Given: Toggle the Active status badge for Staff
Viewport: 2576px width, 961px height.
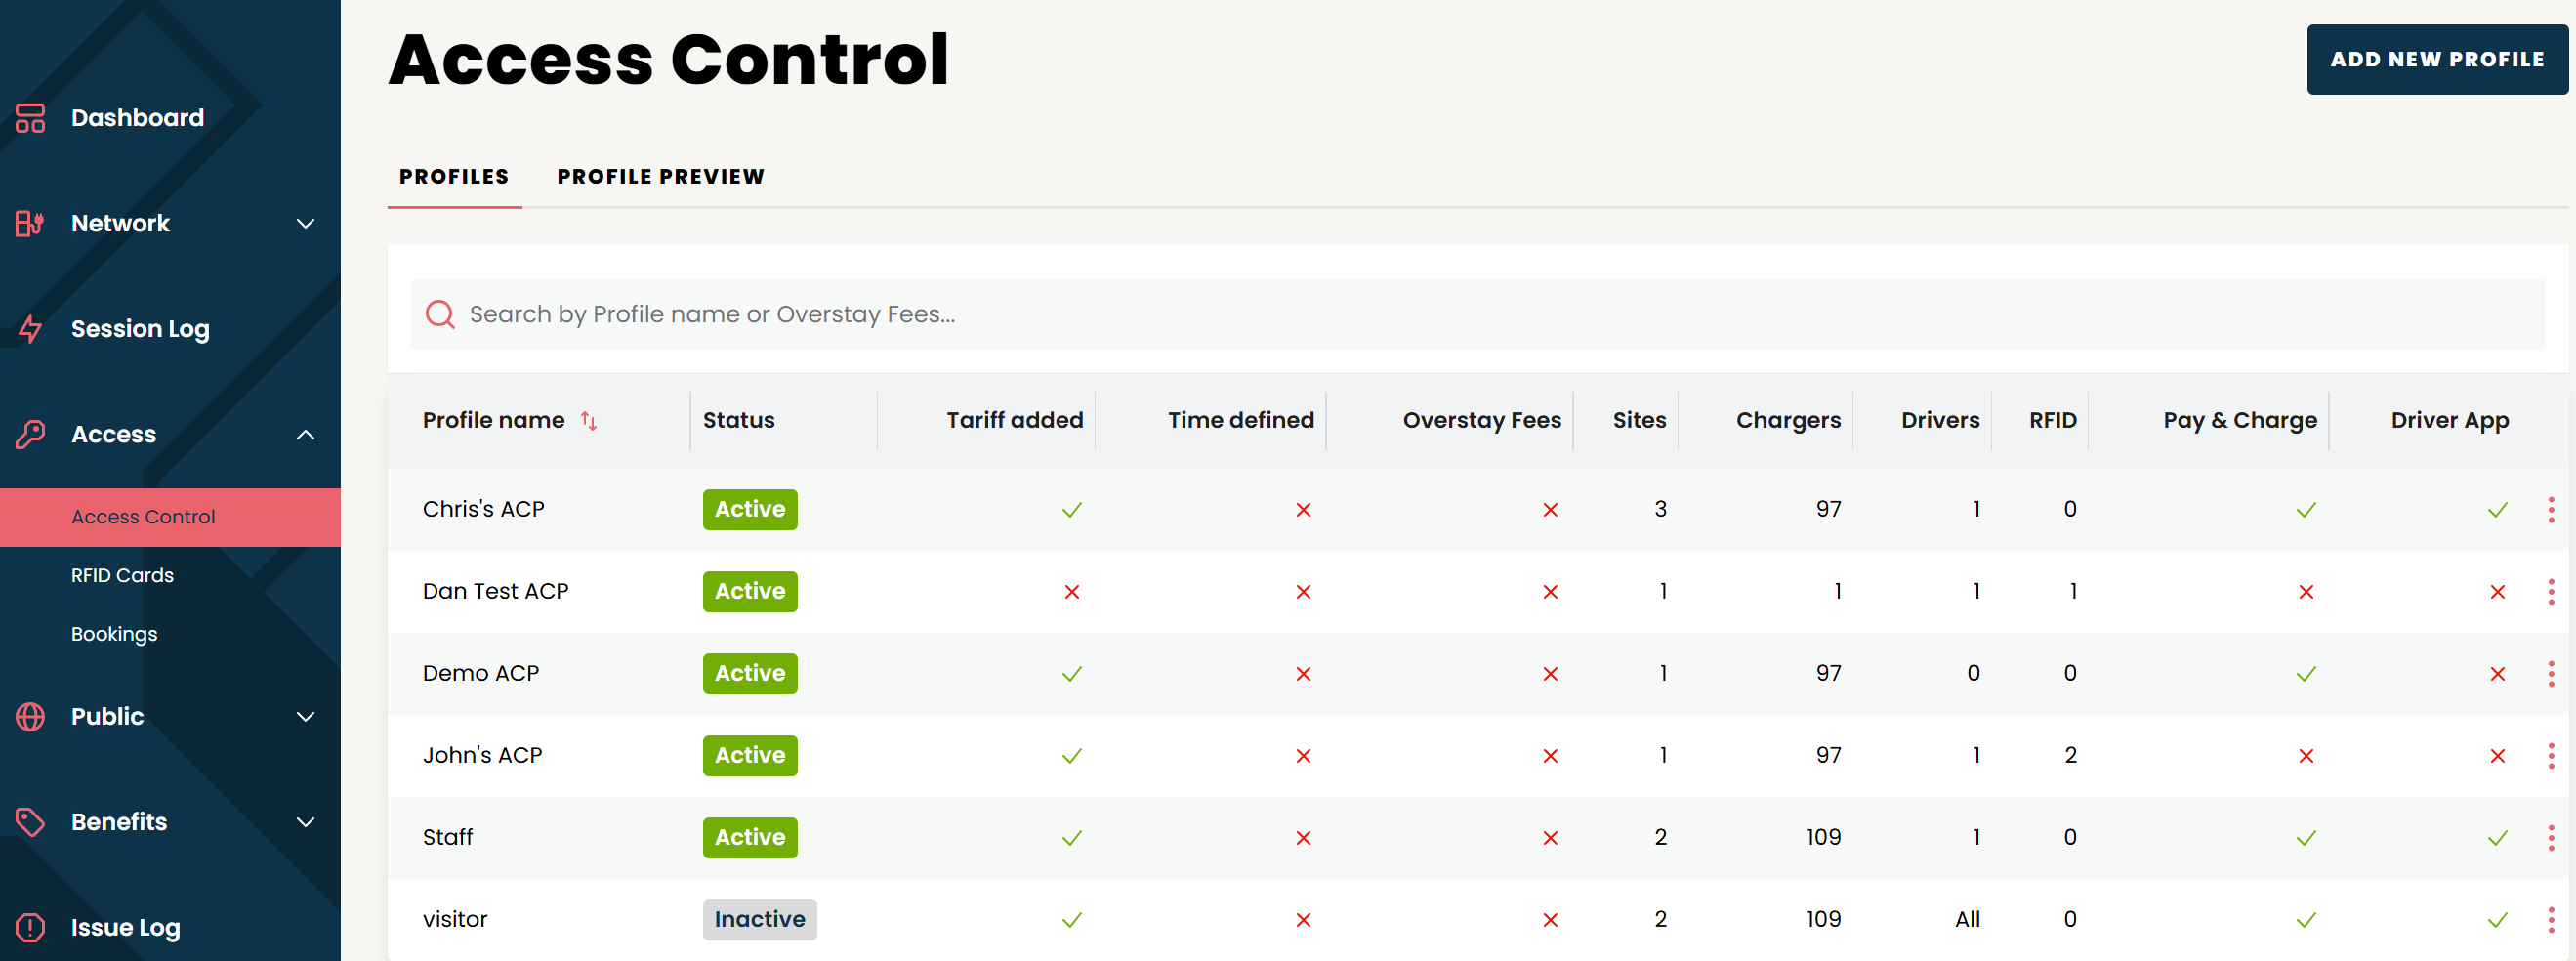Looking at the screenshot, I should pos(749,837).
